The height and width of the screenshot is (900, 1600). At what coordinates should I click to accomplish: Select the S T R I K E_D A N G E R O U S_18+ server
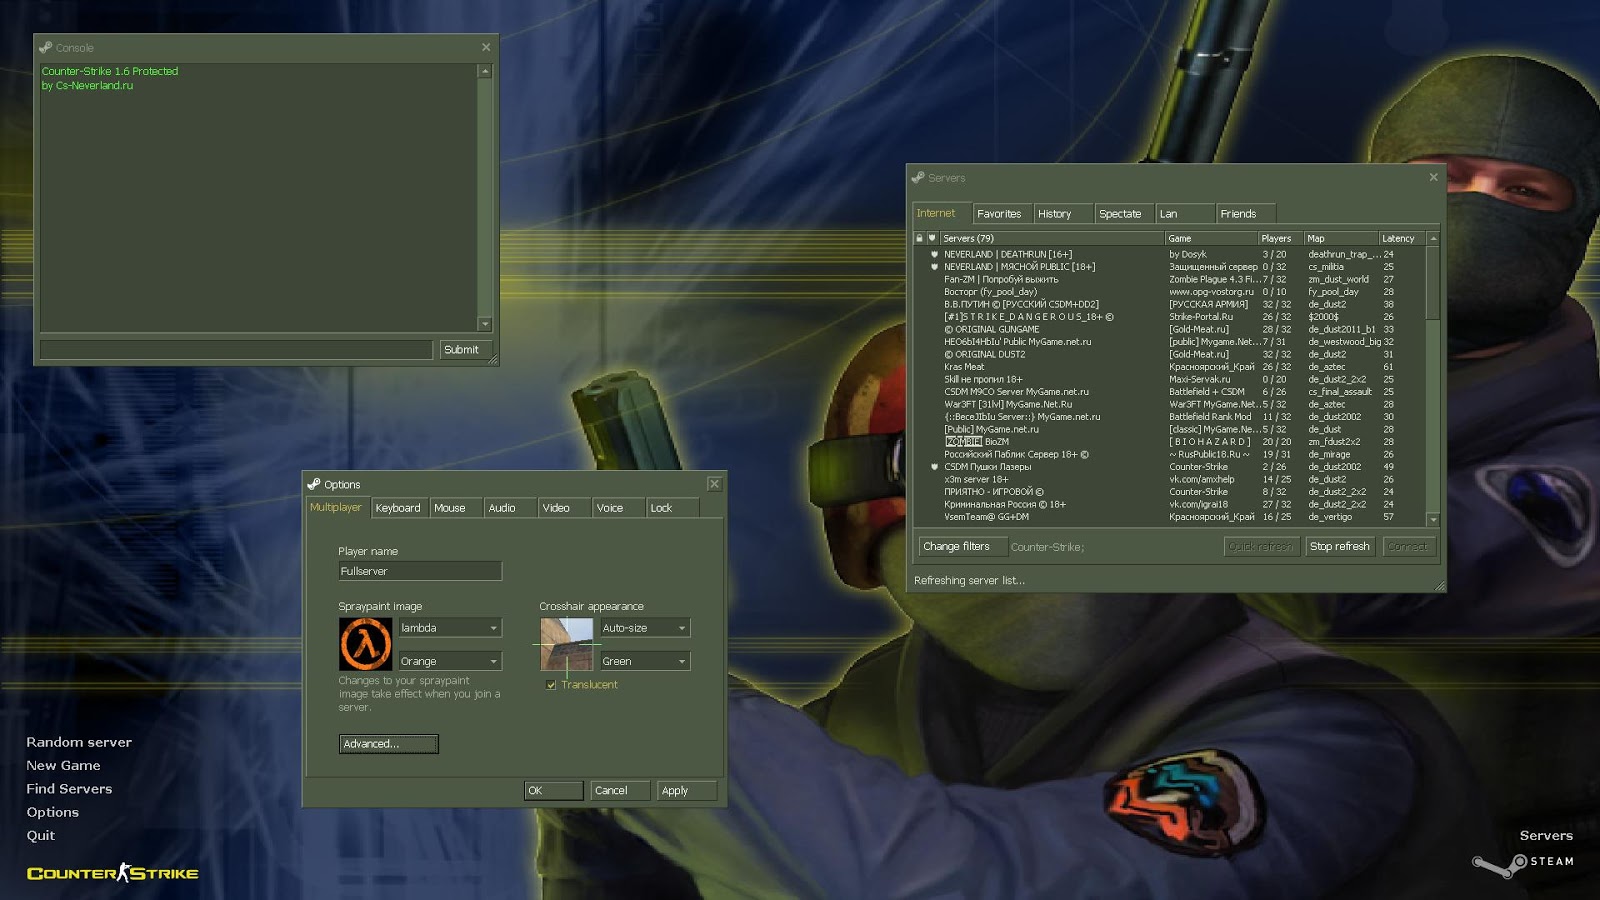click(1170, 317)
